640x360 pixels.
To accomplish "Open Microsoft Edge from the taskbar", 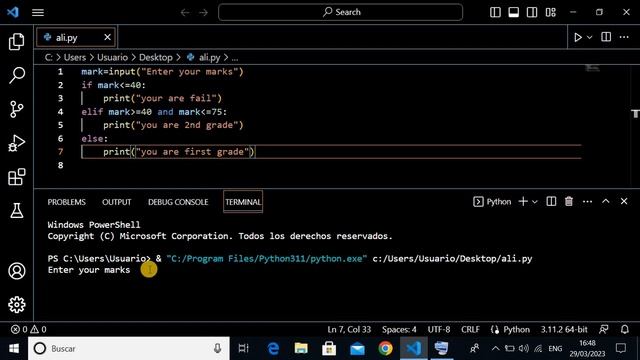I will [273, 349].
